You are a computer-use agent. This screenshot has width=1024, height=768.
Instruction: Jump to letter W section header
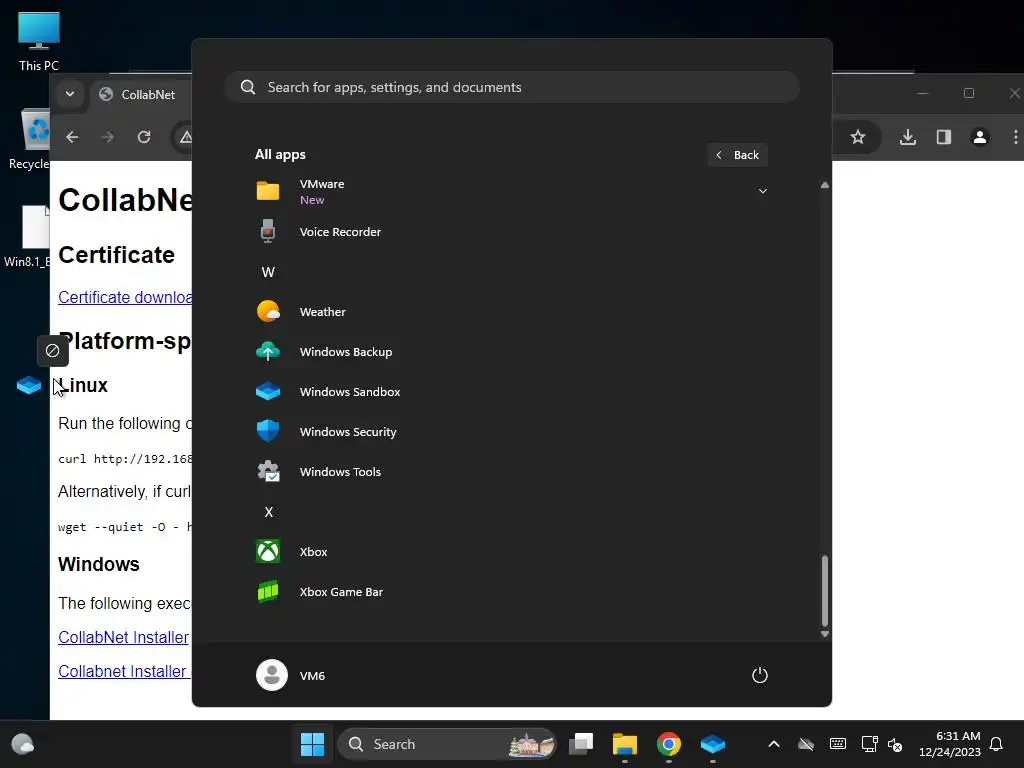tap(268, 272)
